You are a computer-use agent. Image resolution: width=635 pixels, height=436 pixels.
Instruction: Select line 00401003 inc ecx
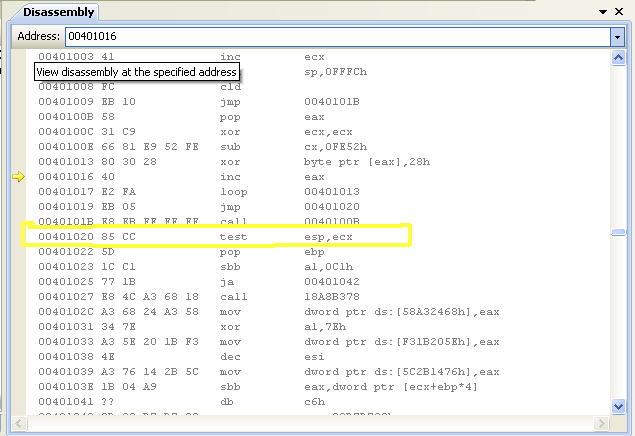pyautogui.click(x=181, y=57)
